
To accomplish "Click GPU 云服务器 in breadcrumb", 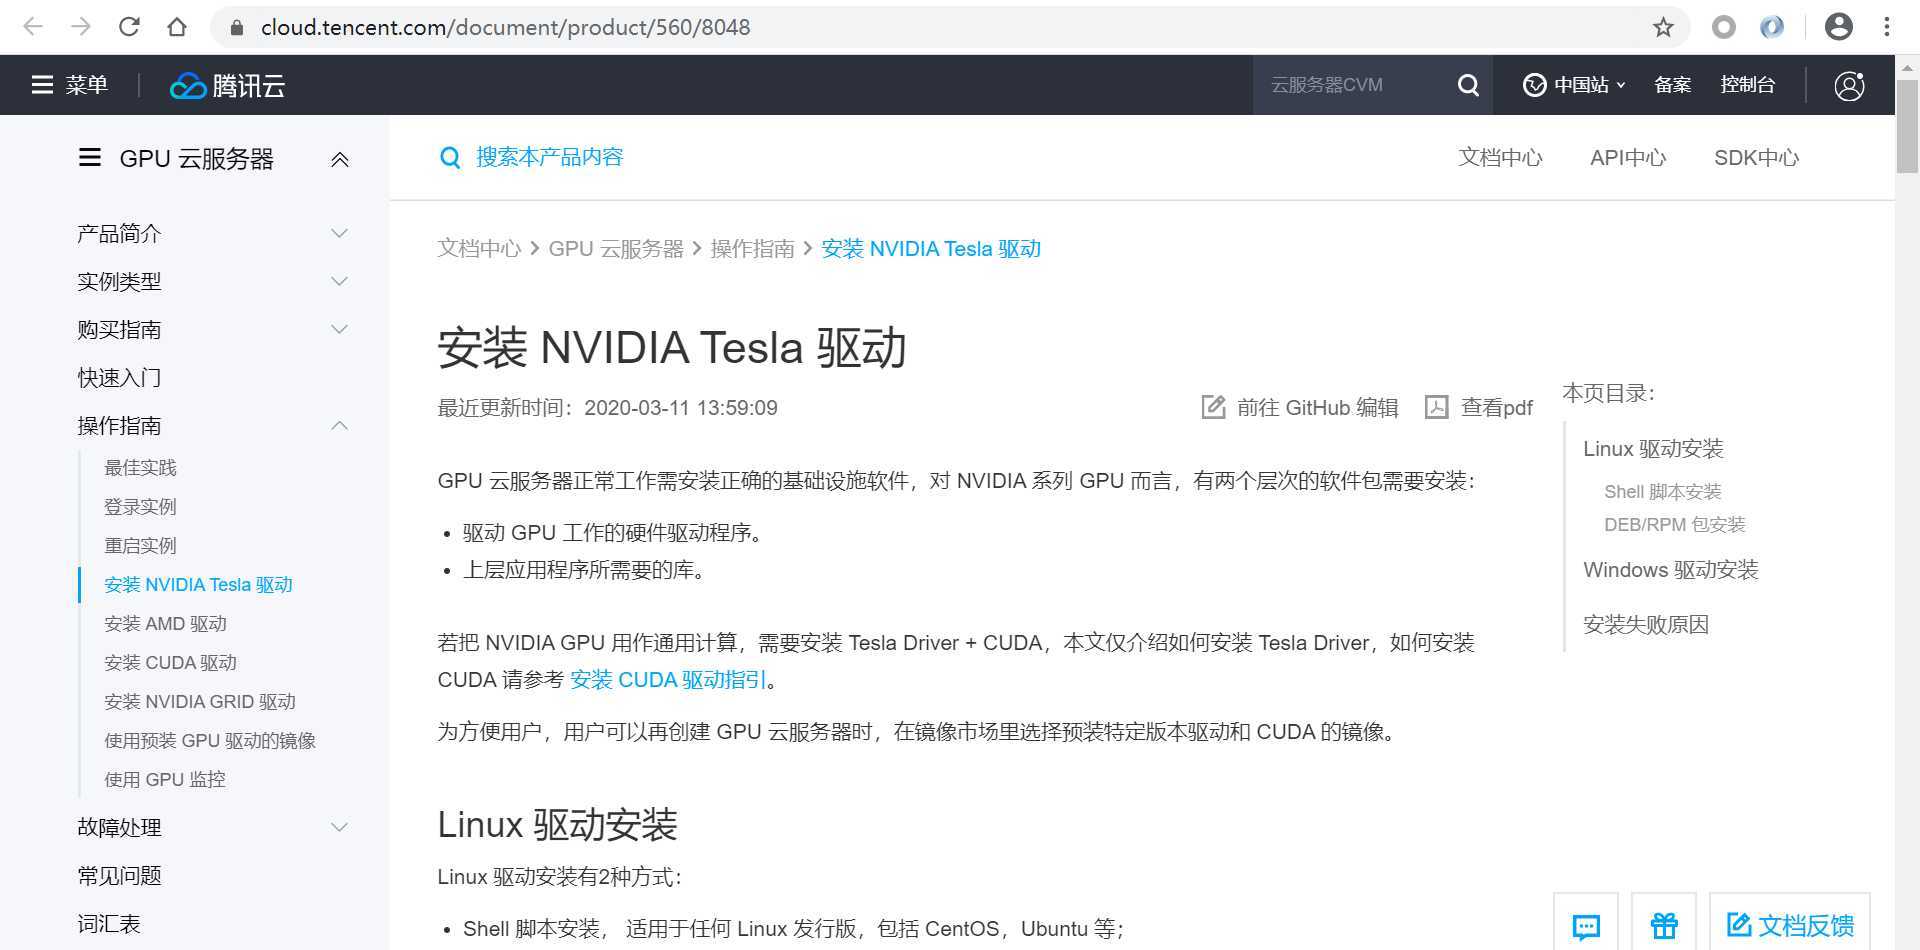I will point(616,248).
